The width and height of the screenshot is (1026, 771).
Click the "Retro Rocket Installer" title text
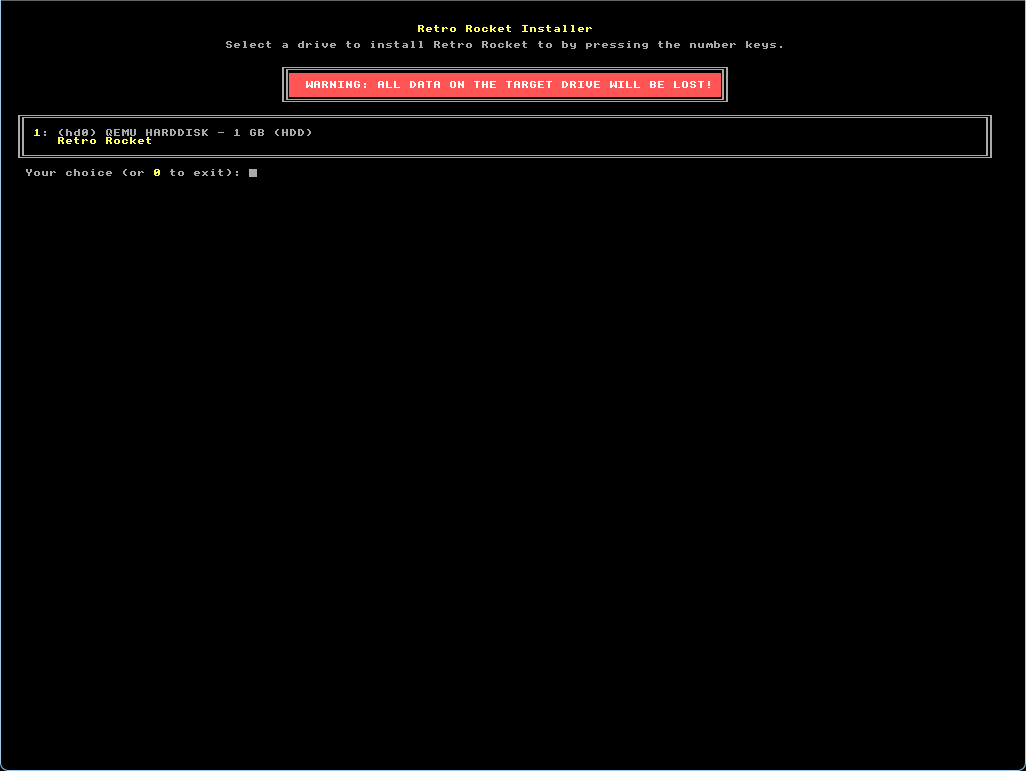click(x=504, y=29)
